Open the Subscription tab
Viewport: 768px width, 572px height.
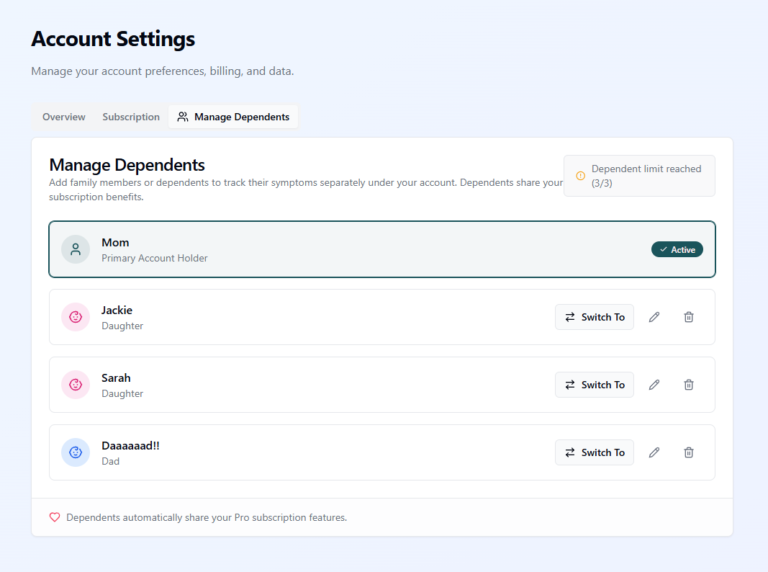(131, 117)
